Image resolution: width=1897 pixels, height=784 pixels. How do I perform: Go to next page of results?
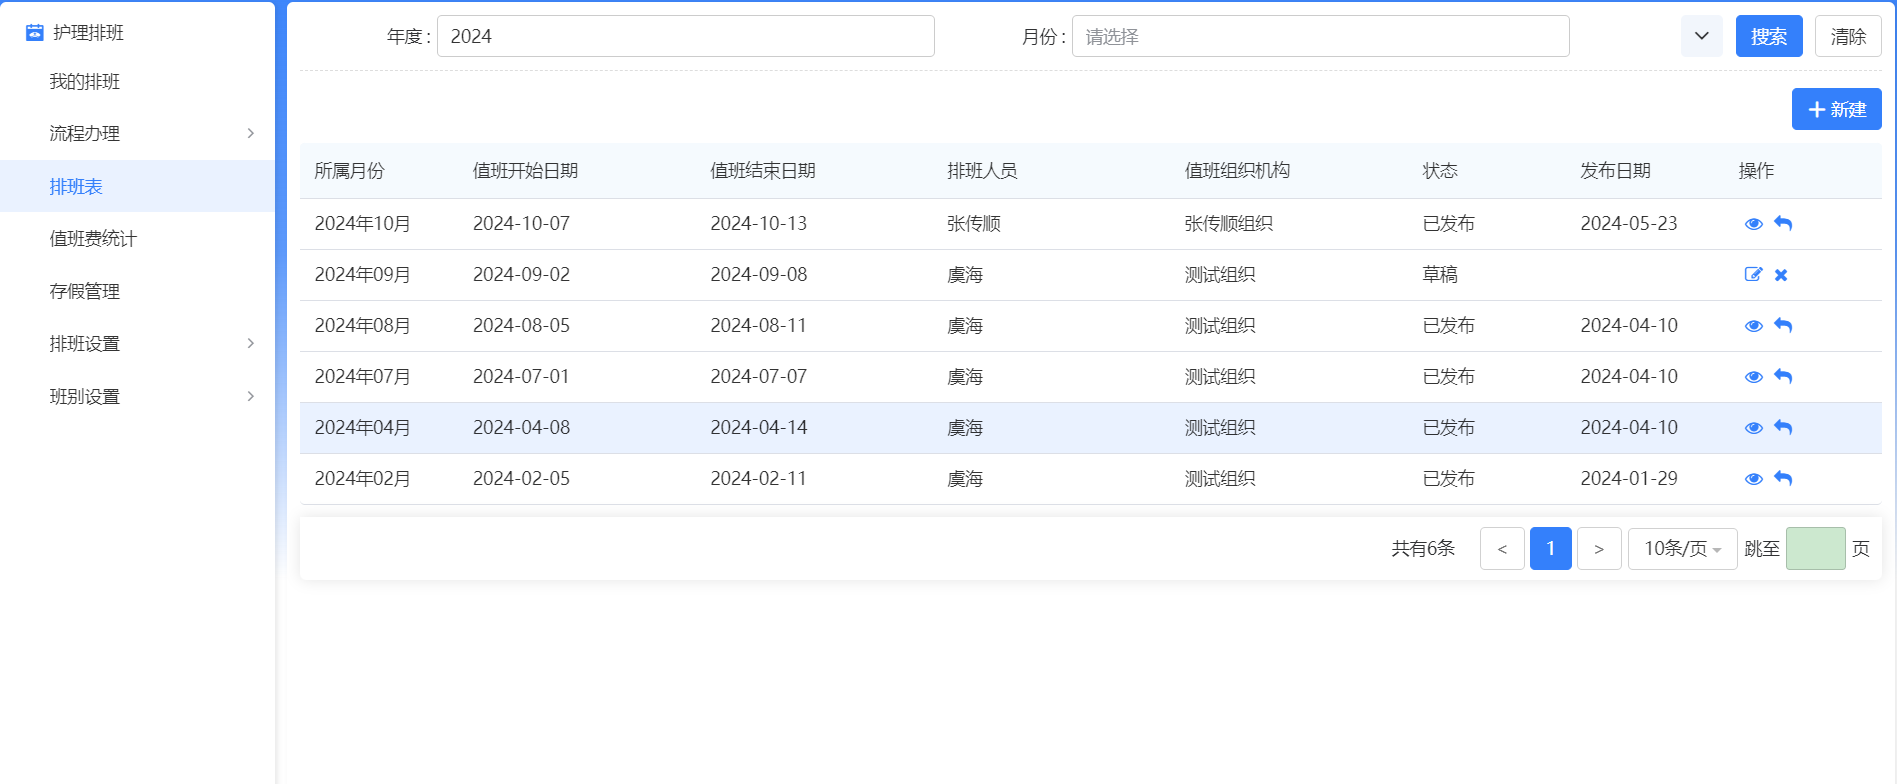tap(1599, 549)
